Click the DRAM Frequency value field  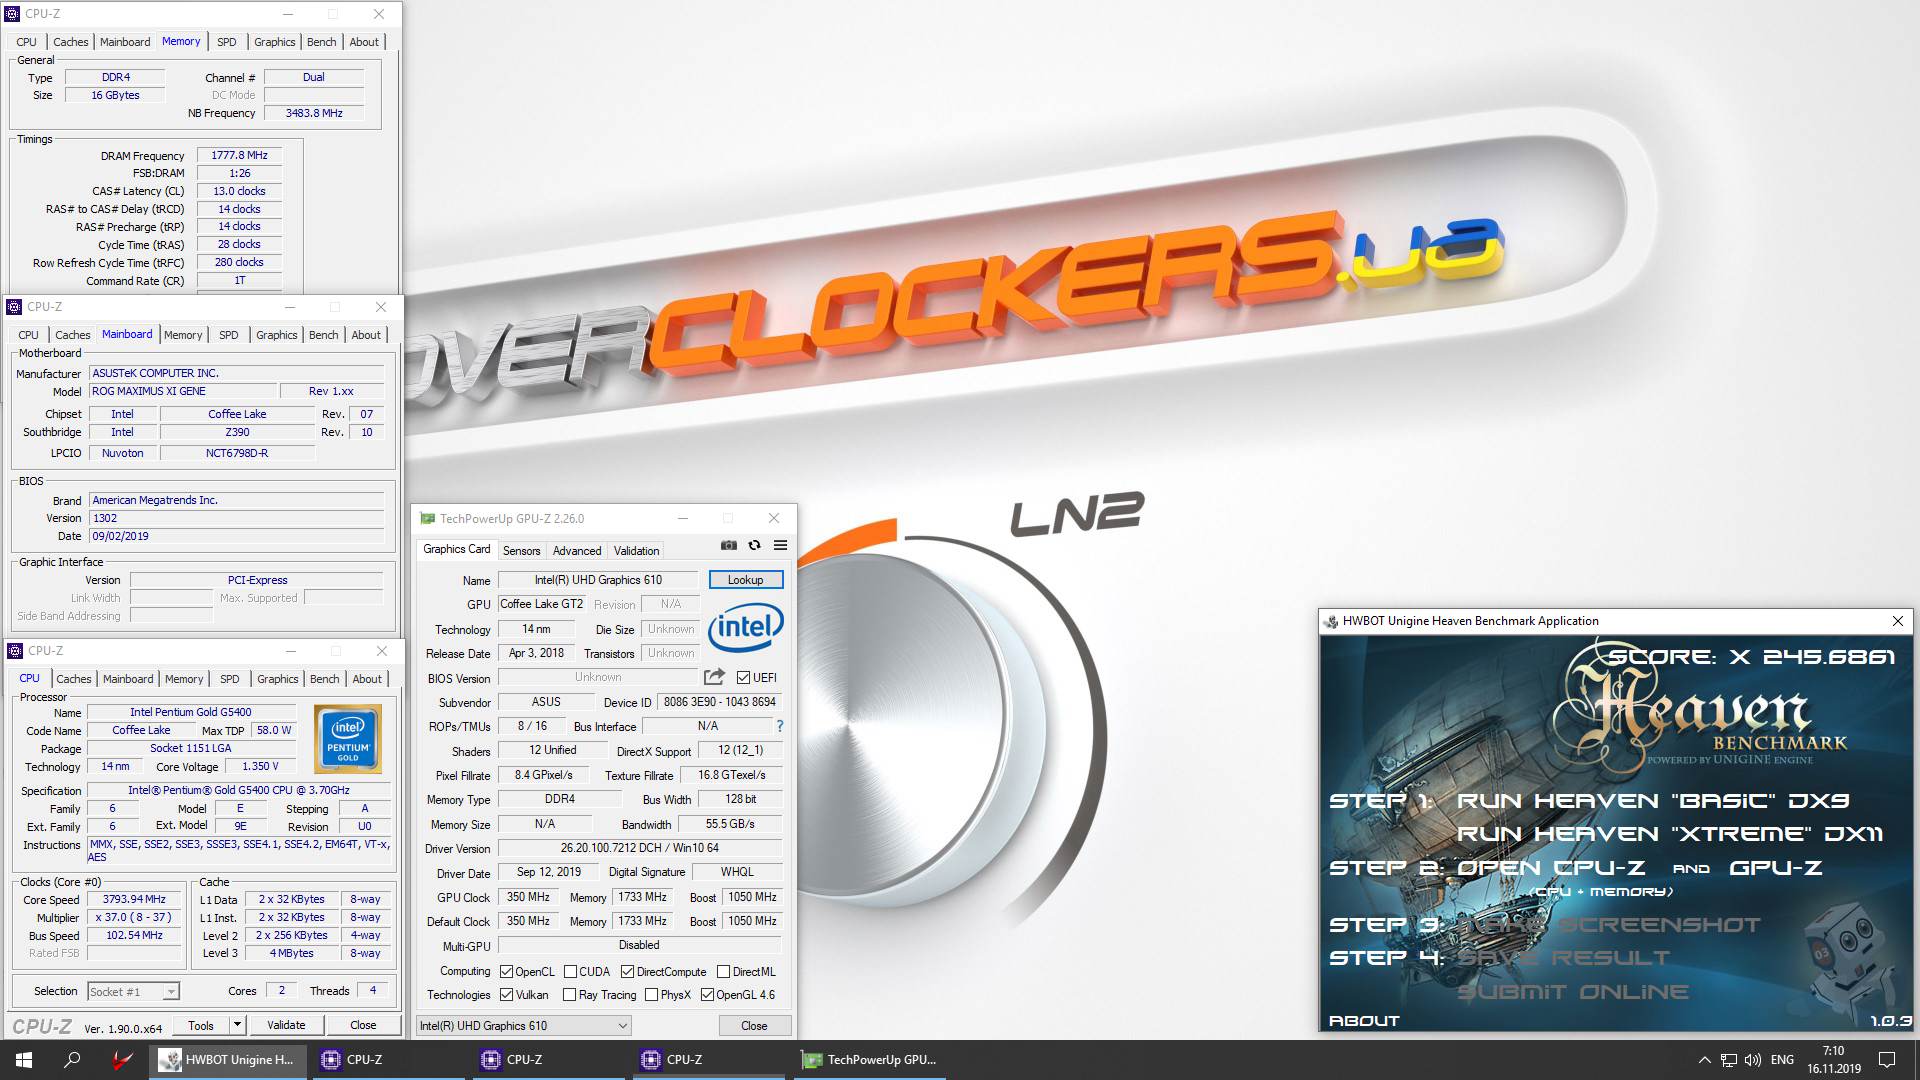(x=239, y=156)
